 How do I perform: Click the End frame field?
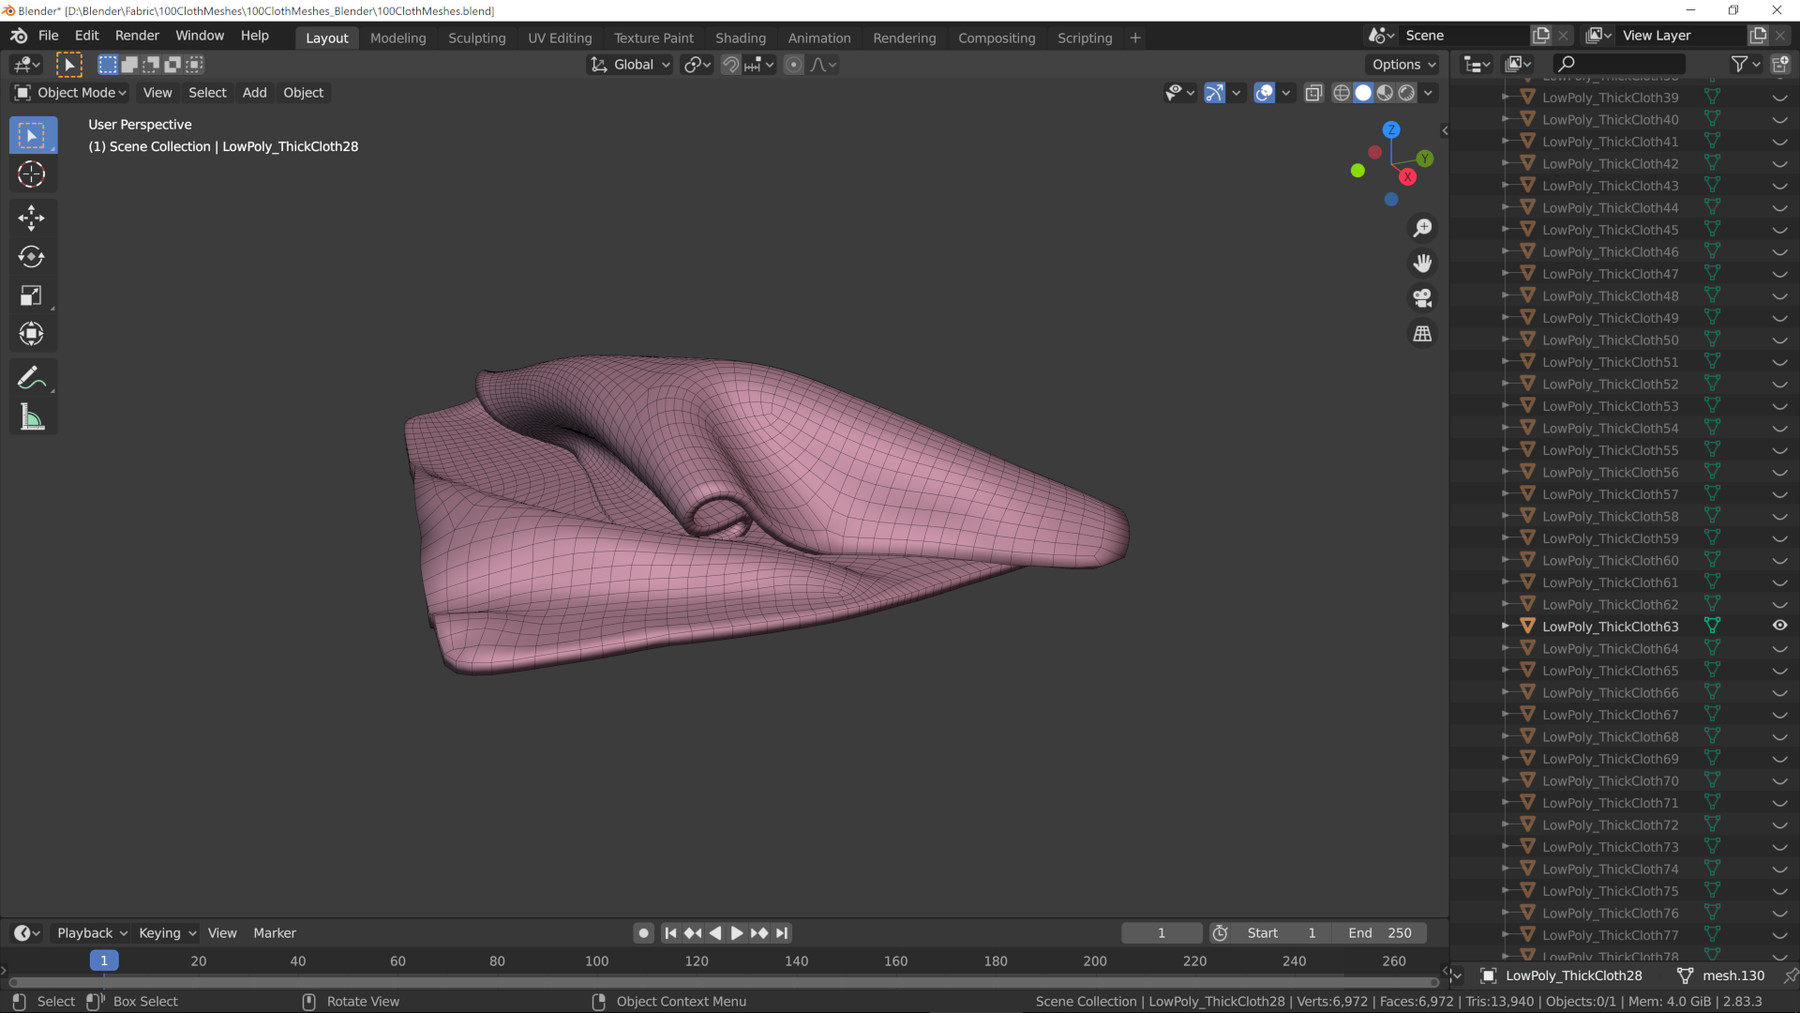coord(1380,933)
